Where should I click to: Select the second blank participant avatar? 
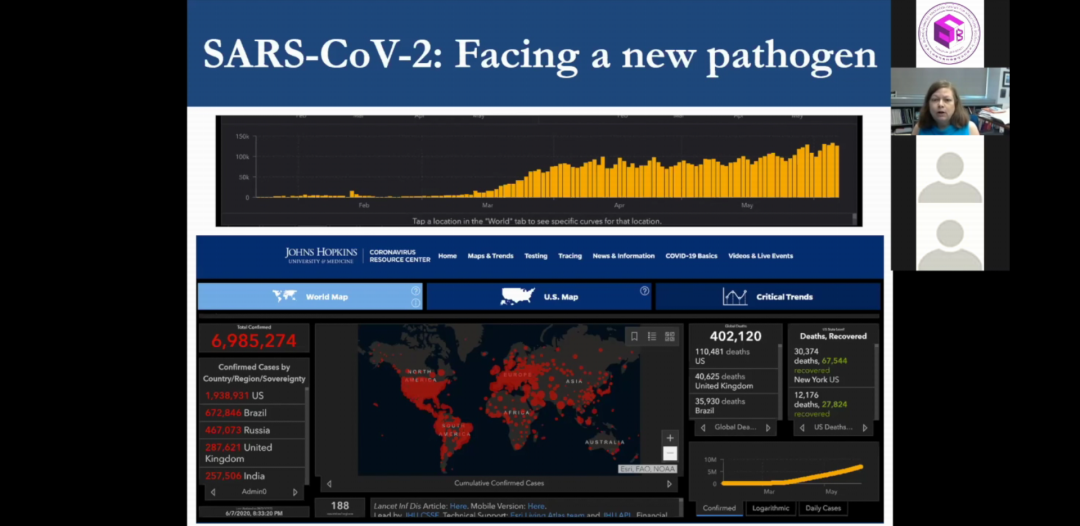[x=950, y=235]
